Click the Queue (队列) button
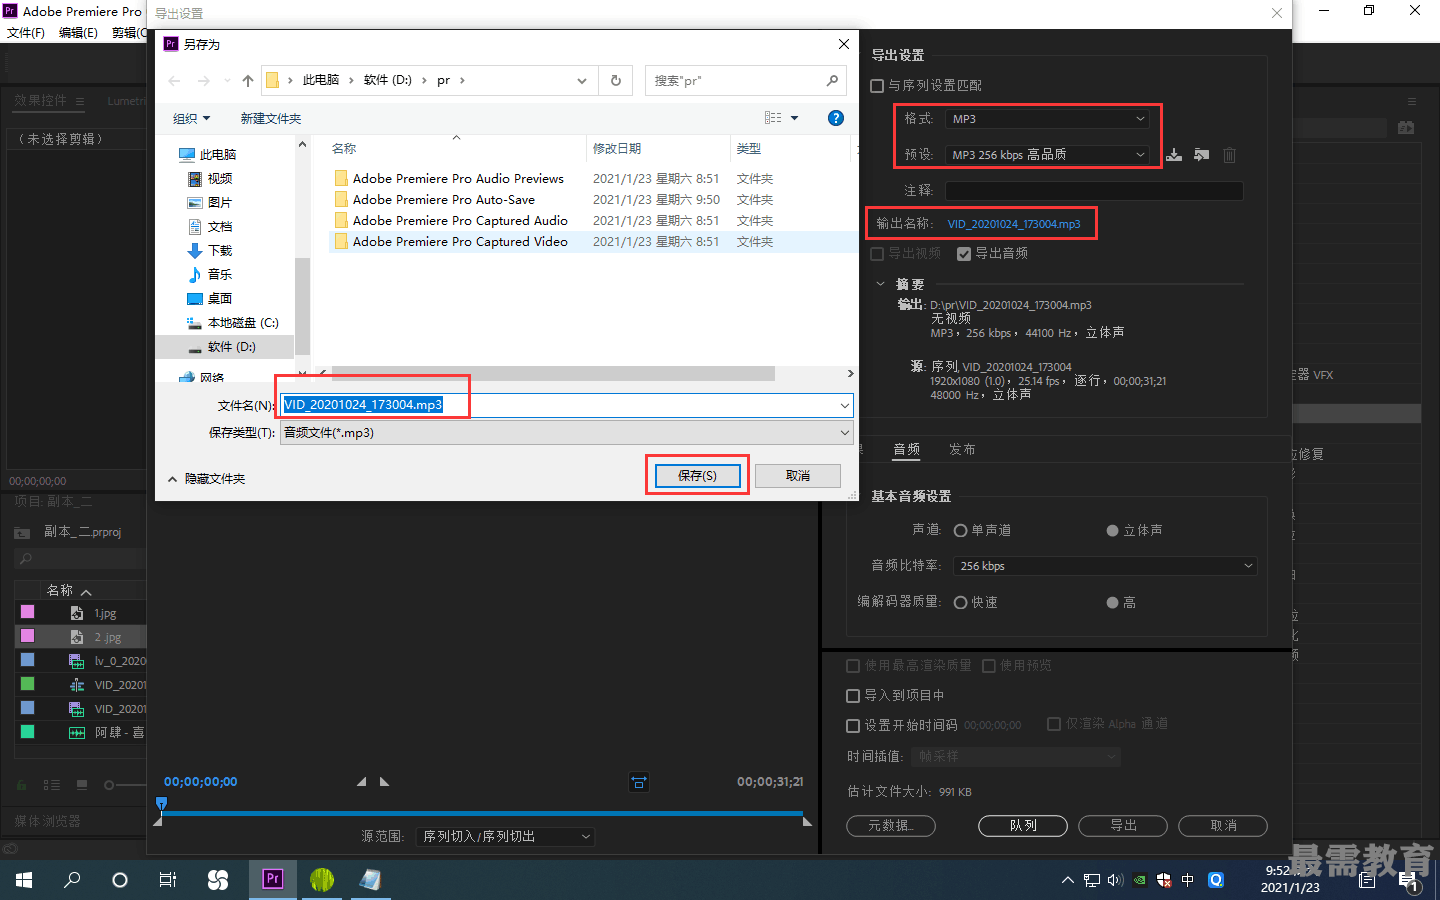Image resolution: width=1440 pixels, height=900 pixels. click(x=1023, y=826)
